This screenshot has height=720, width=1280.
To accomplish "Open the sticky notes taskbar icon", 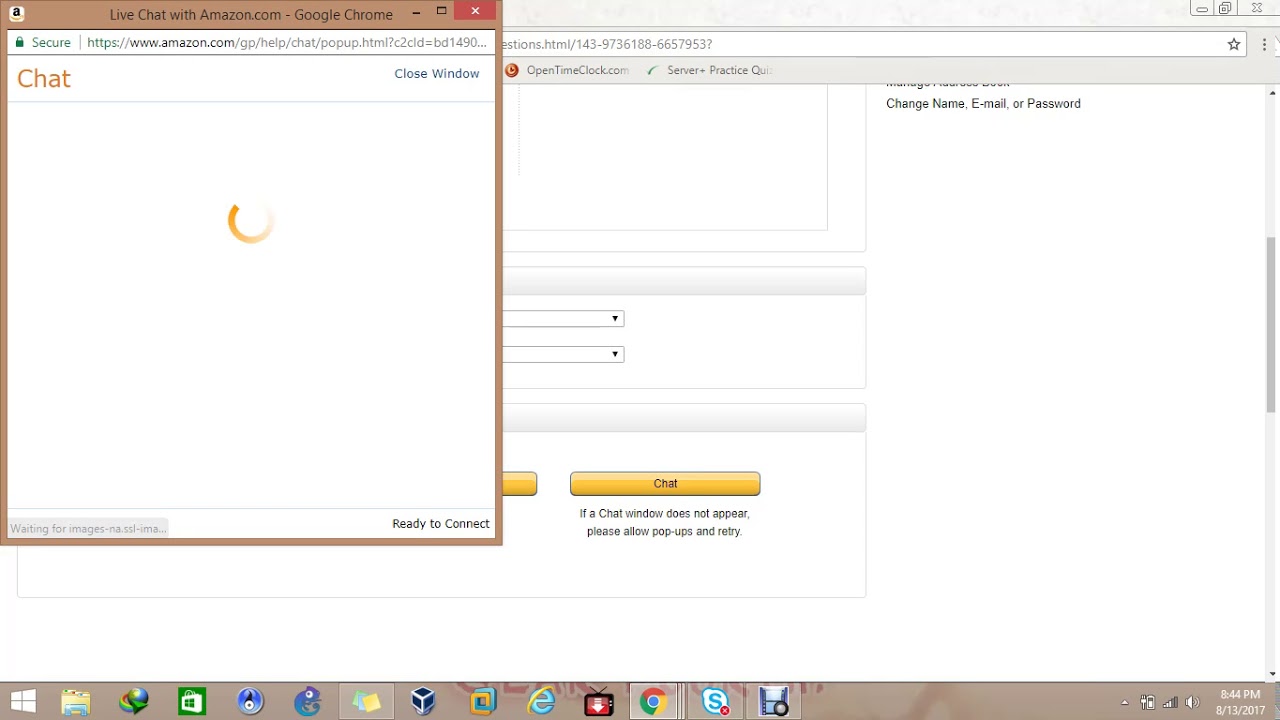I will 366,702.
